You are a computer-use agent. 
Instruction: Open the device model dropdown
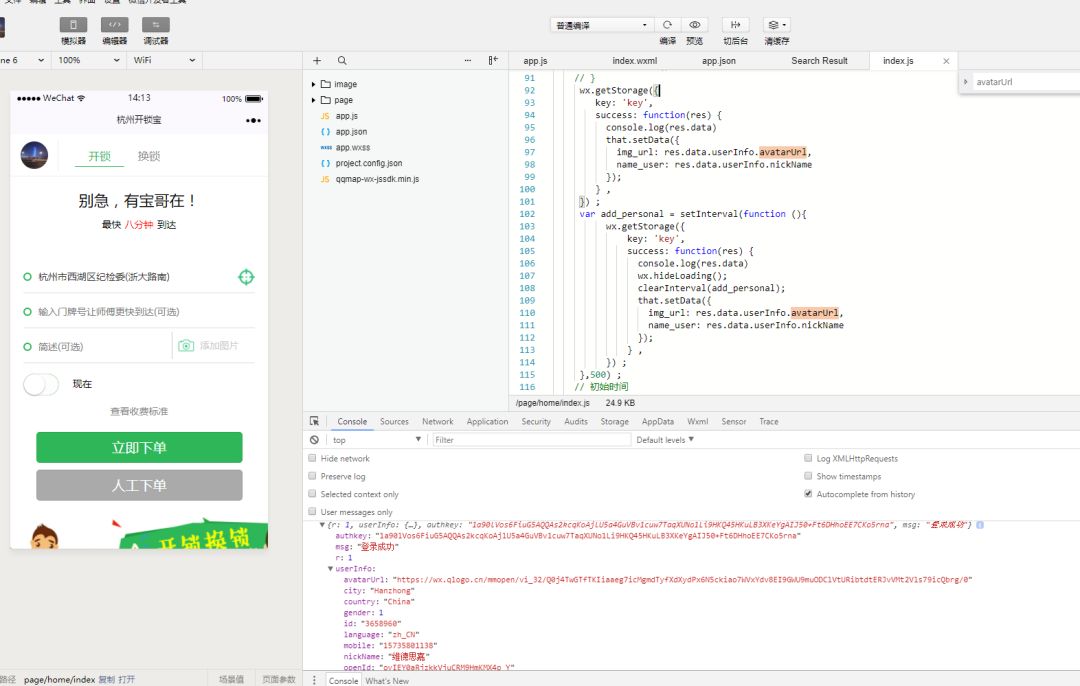click(x=23, y=61)
